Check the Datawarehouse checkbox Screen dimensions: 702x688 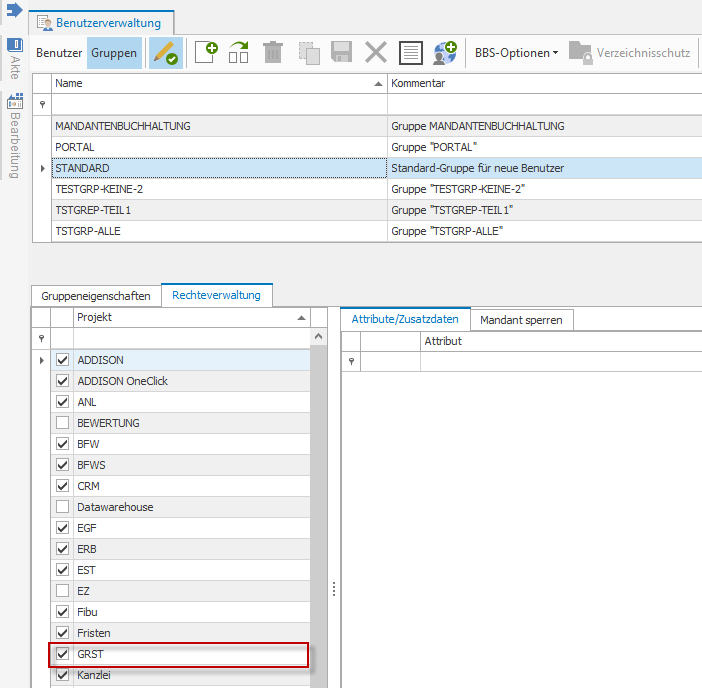[x=62, y=507]
